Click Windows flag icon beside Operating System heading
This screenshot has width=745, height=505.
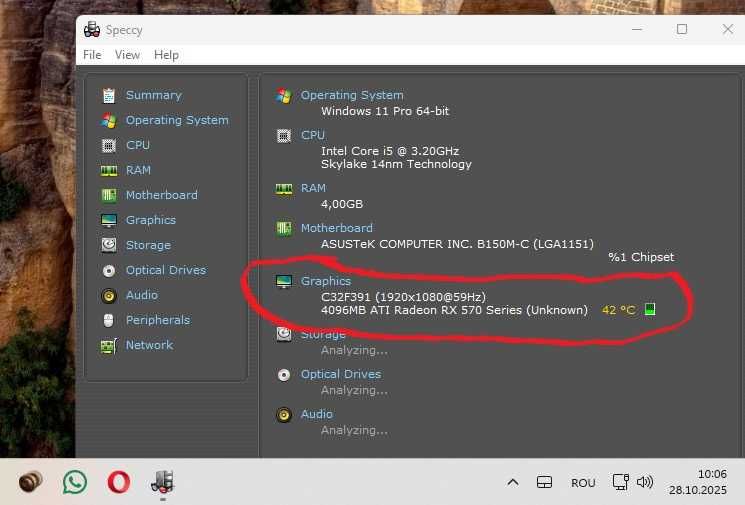[284, 95]
